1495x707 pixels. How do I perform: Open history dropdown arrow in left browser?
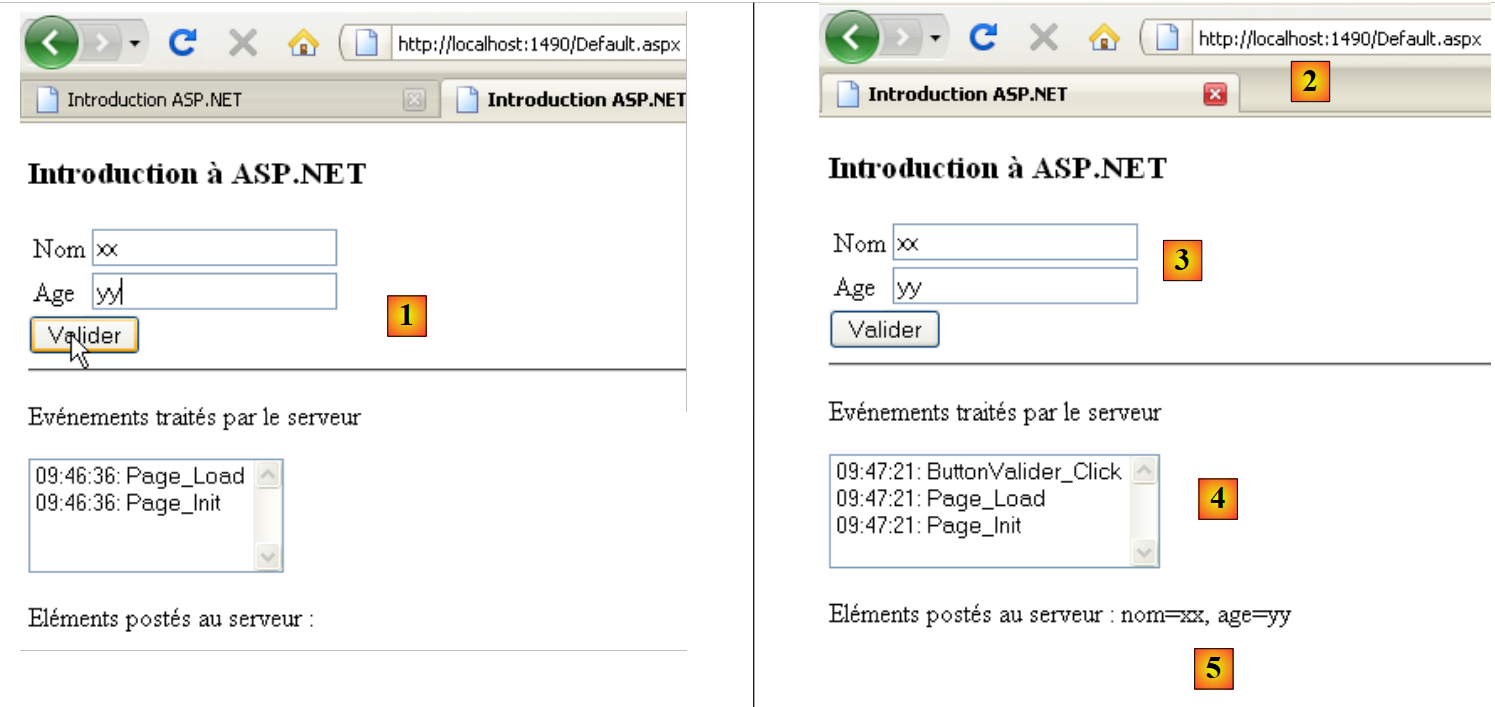tap(135, 44)
